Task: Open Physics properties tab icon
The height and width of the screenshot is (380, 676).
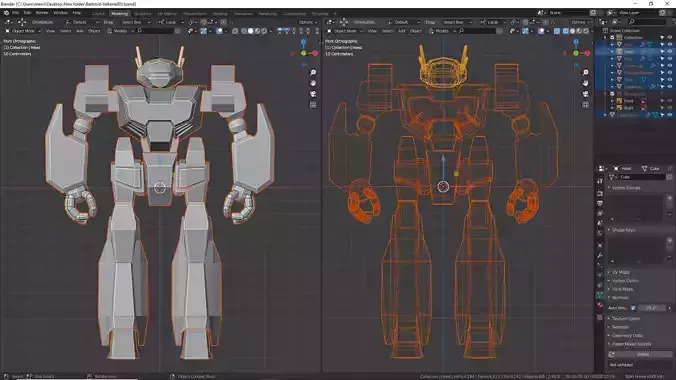Action: pyautogui.click(x=600, y=275)
